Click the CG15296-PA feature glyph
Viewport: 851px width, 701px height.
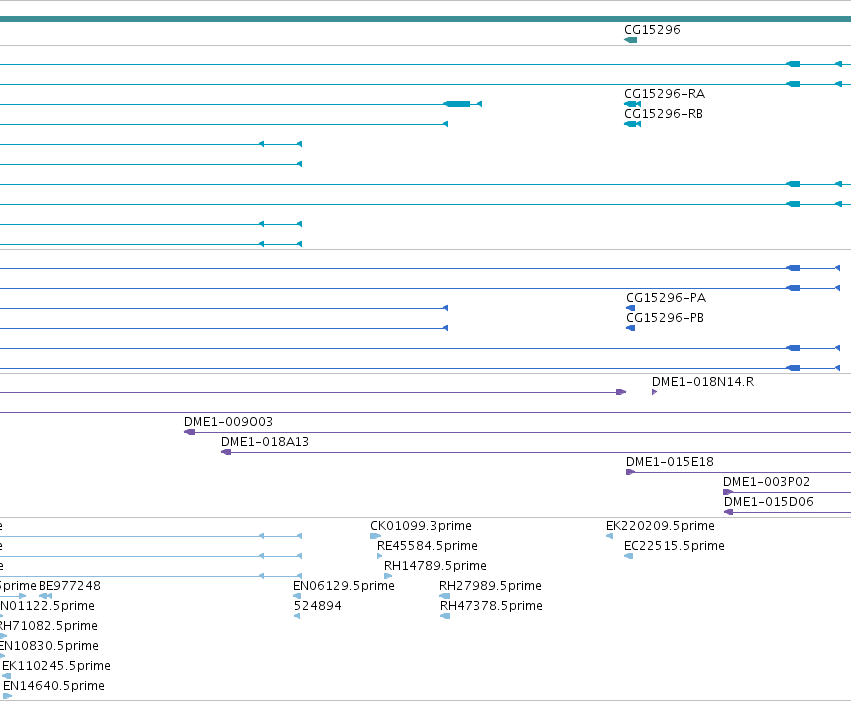point(630,308)
